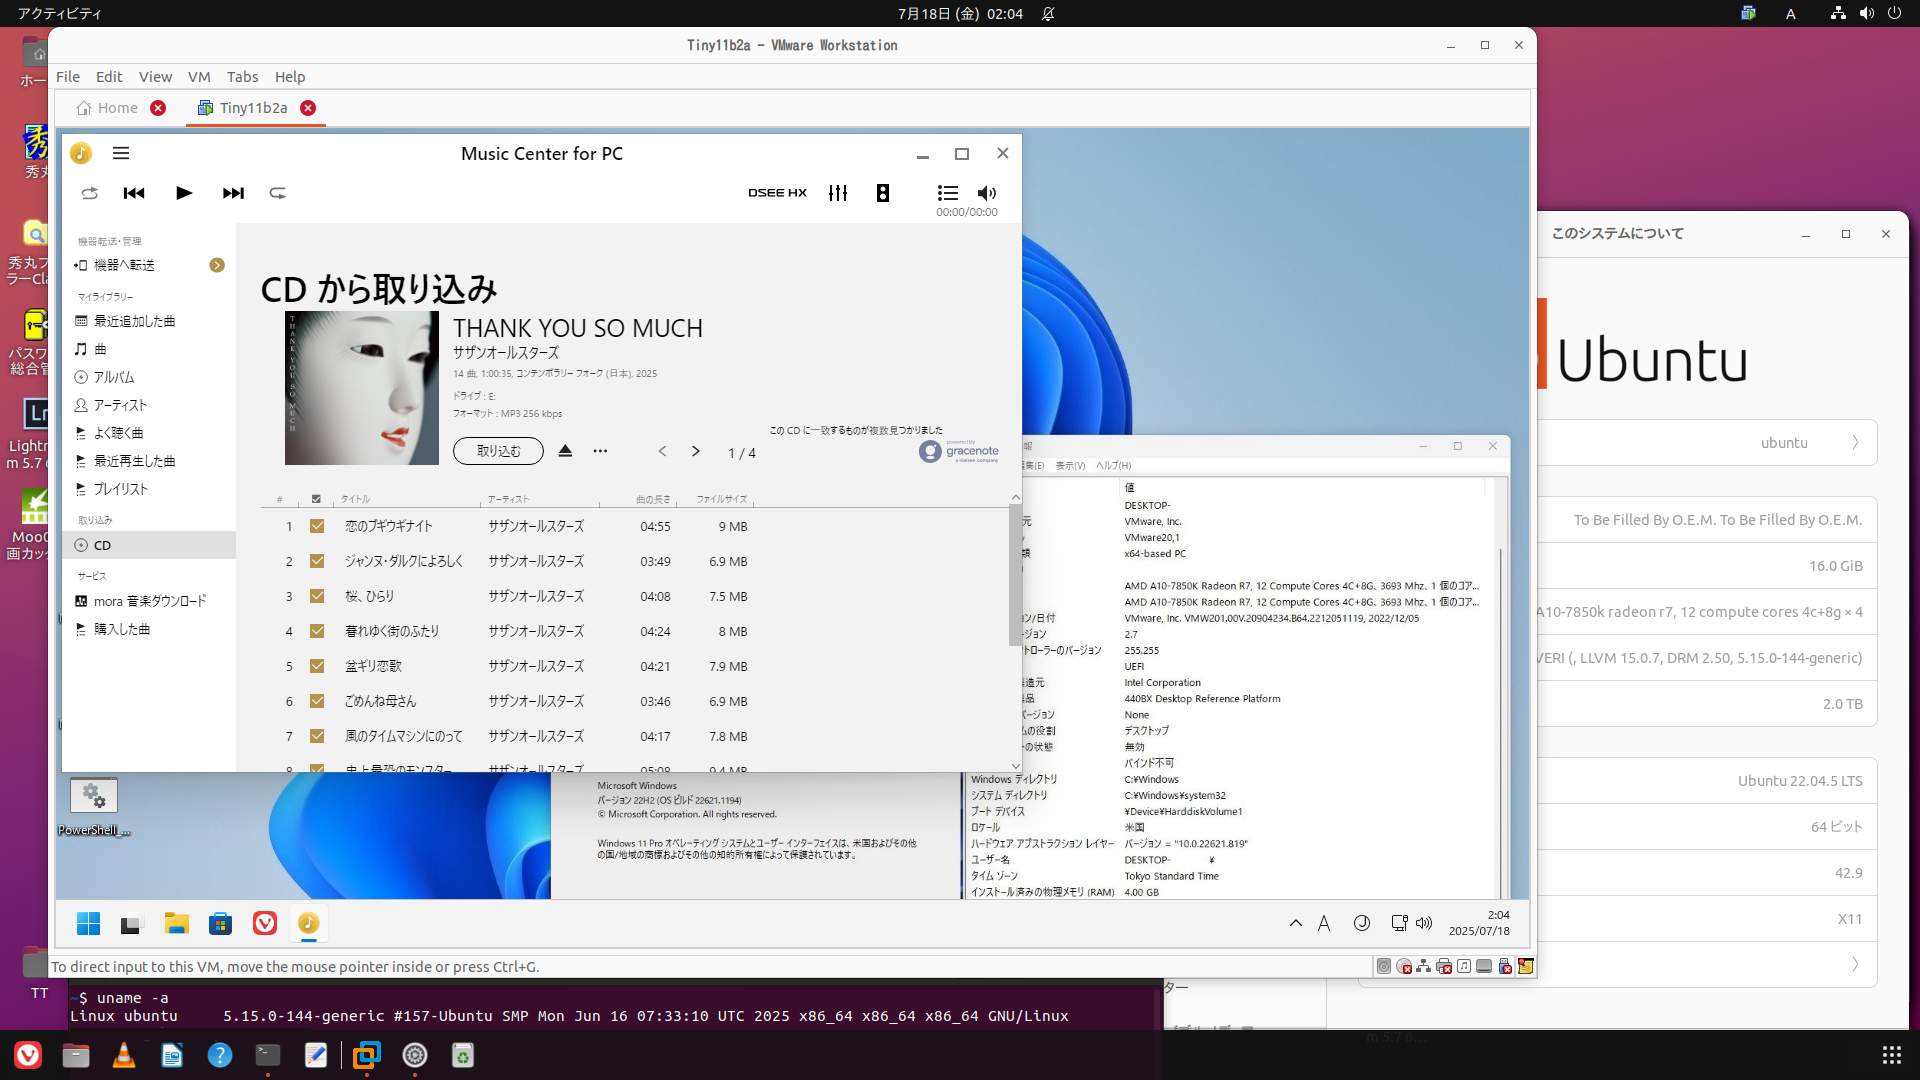Switch to the Home tab in VMware
Image resolution: width=1920 pixels, height=1080 pixels.
108,108
